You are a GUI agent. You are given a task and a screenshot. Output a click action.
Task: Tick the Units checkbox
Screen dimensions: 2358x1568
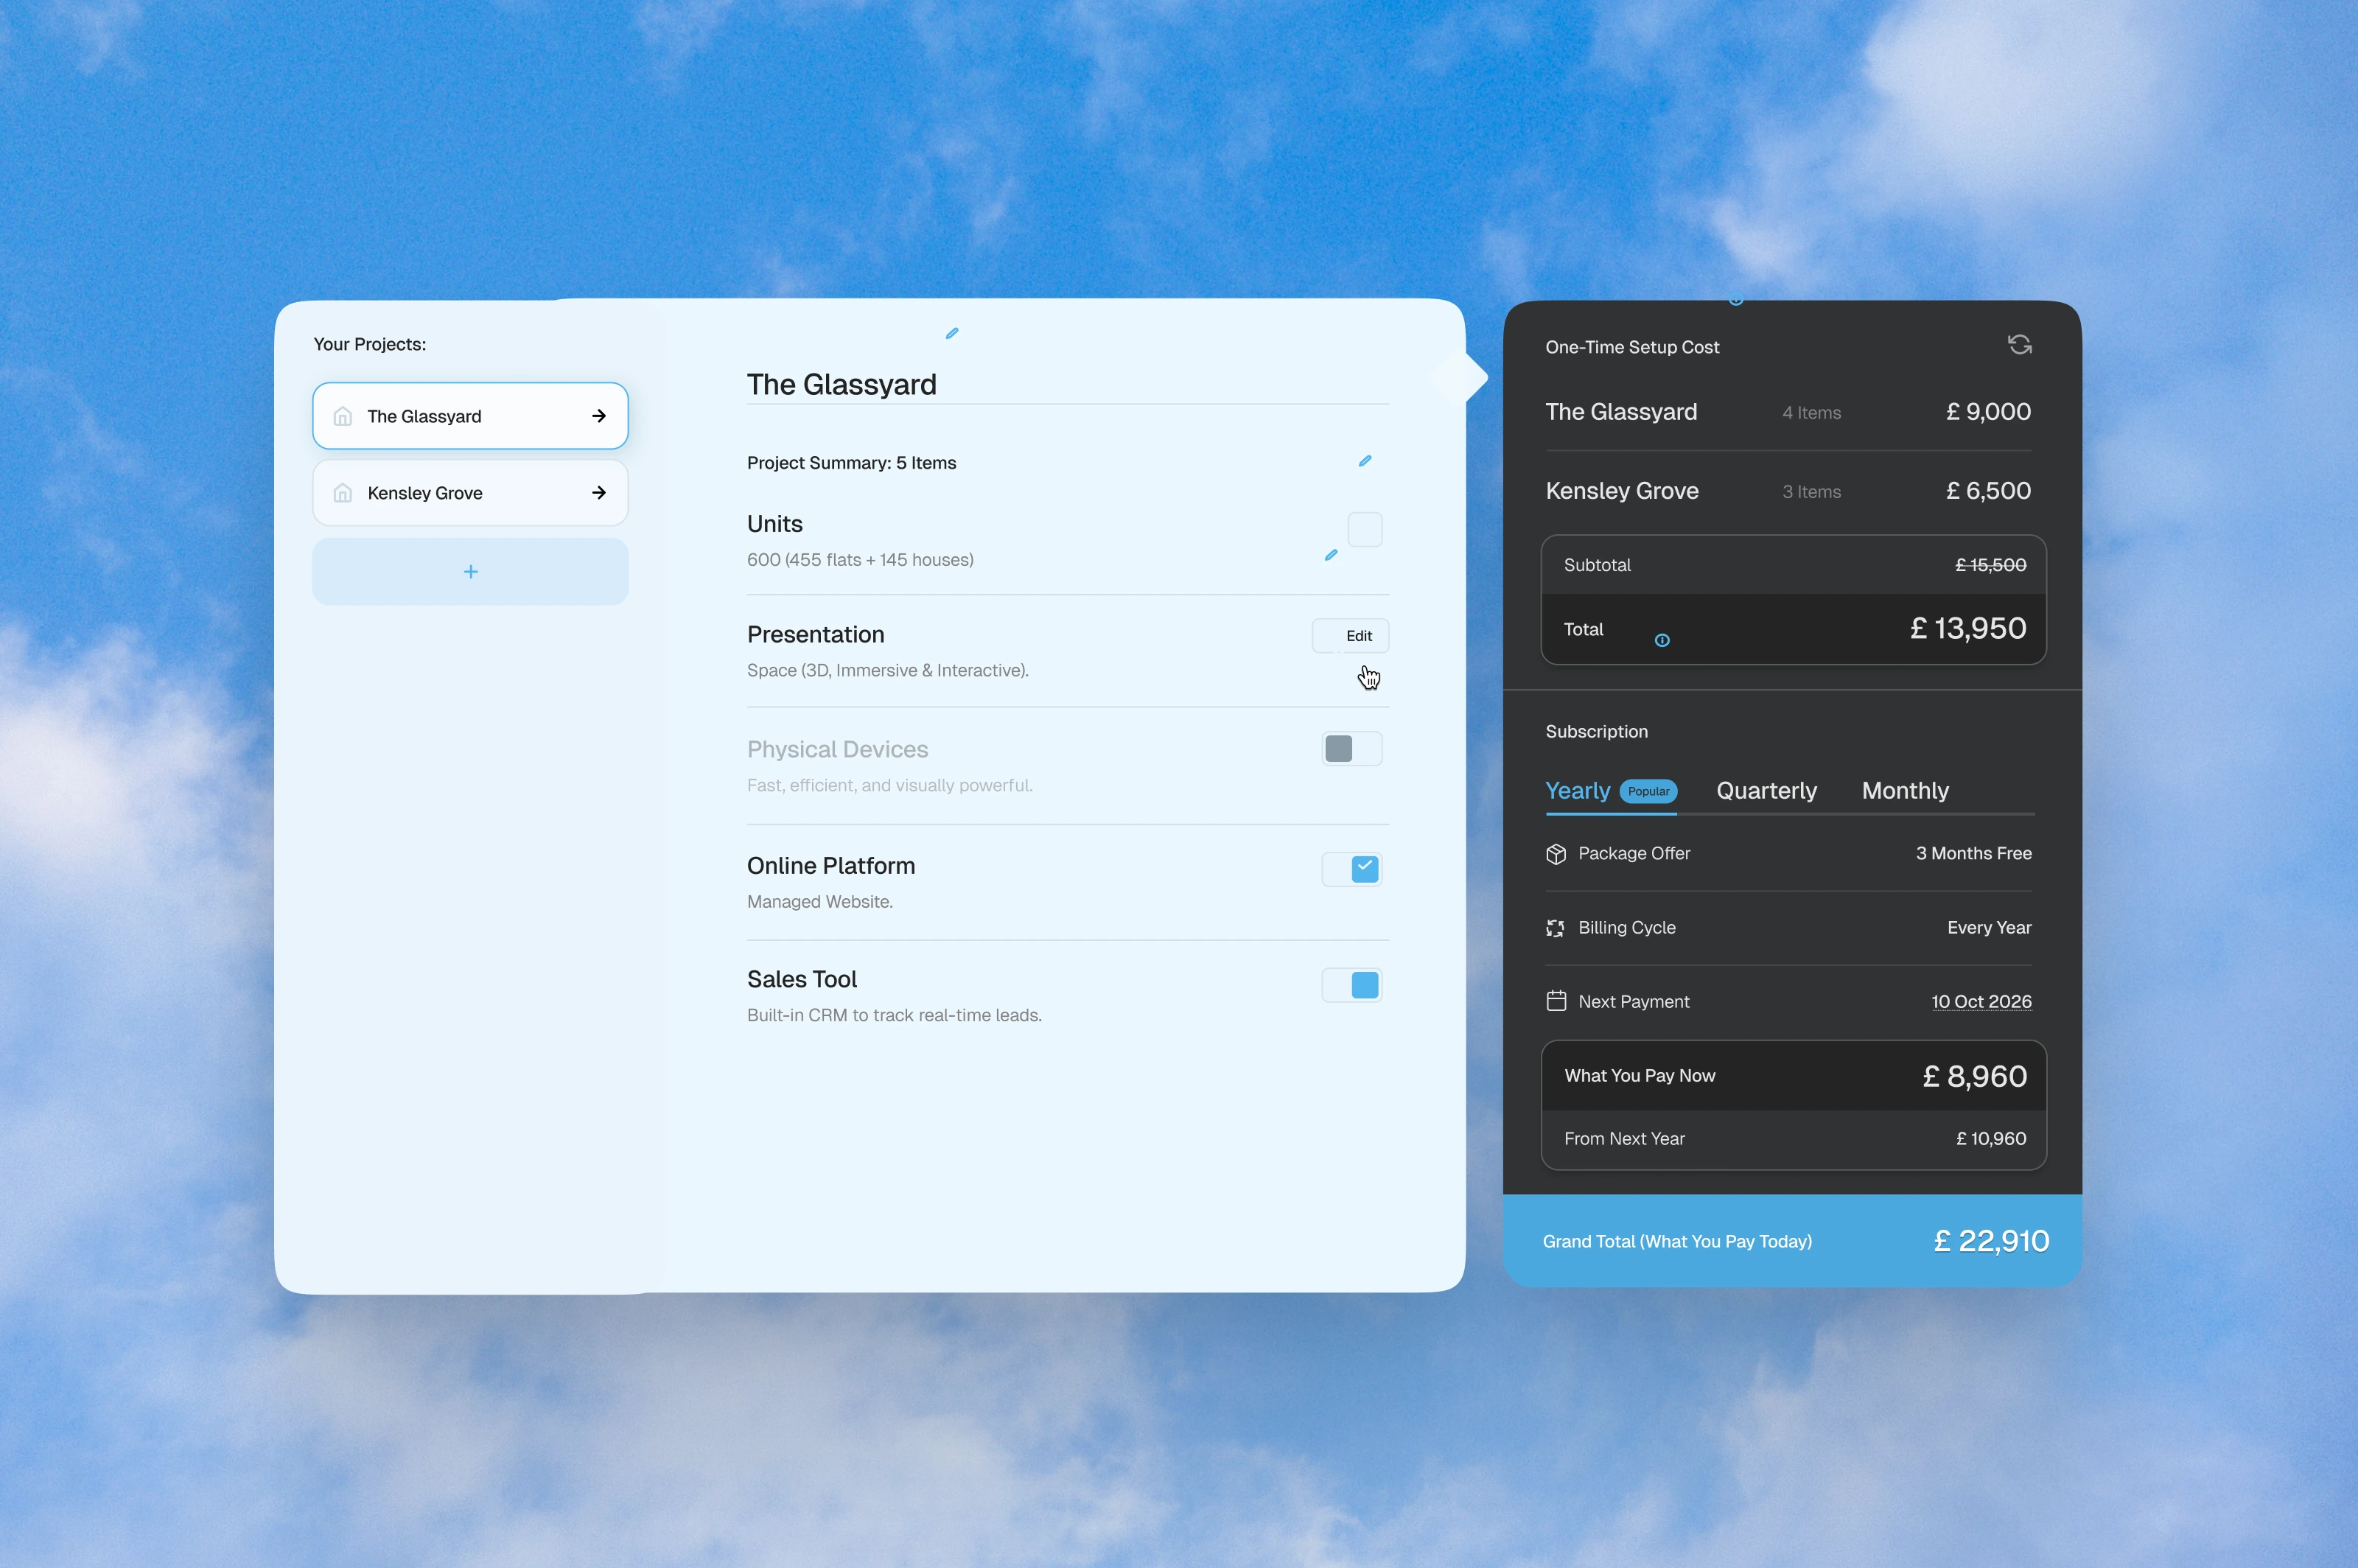pyautogui.click(x=1365, y=529)
